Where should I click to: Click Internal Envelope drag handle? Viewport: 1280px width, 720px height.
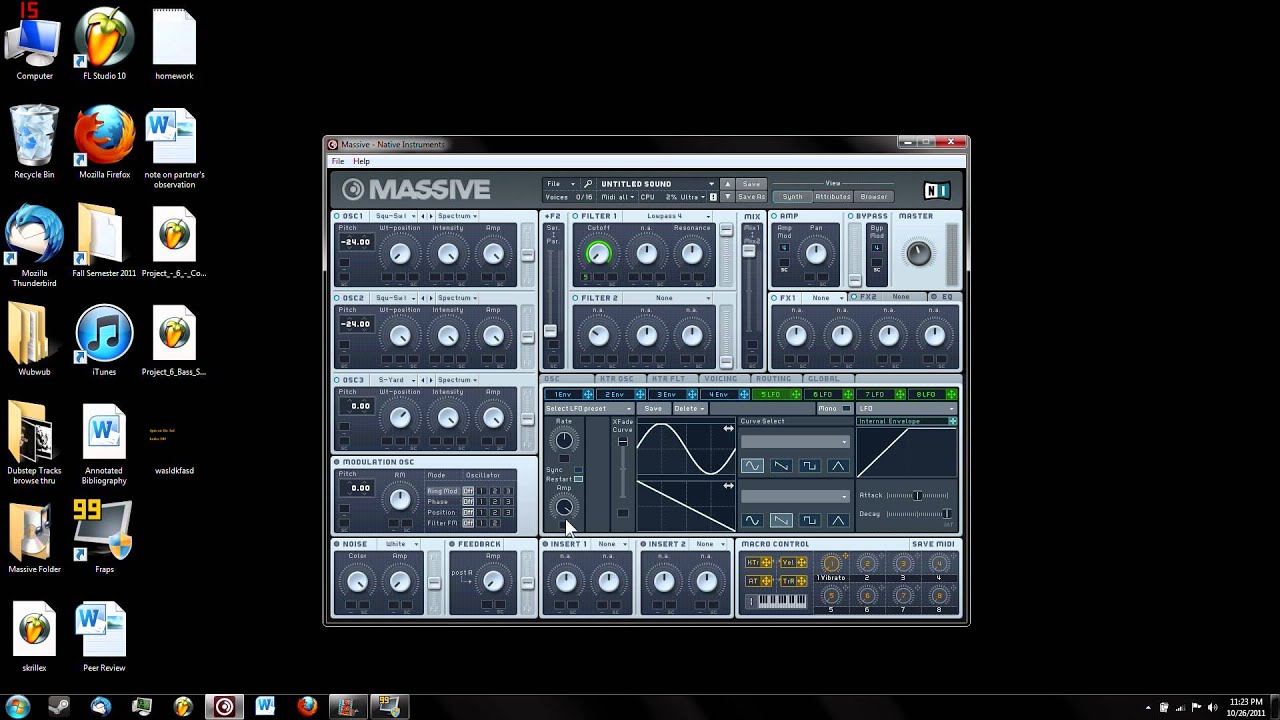[952, 421]
